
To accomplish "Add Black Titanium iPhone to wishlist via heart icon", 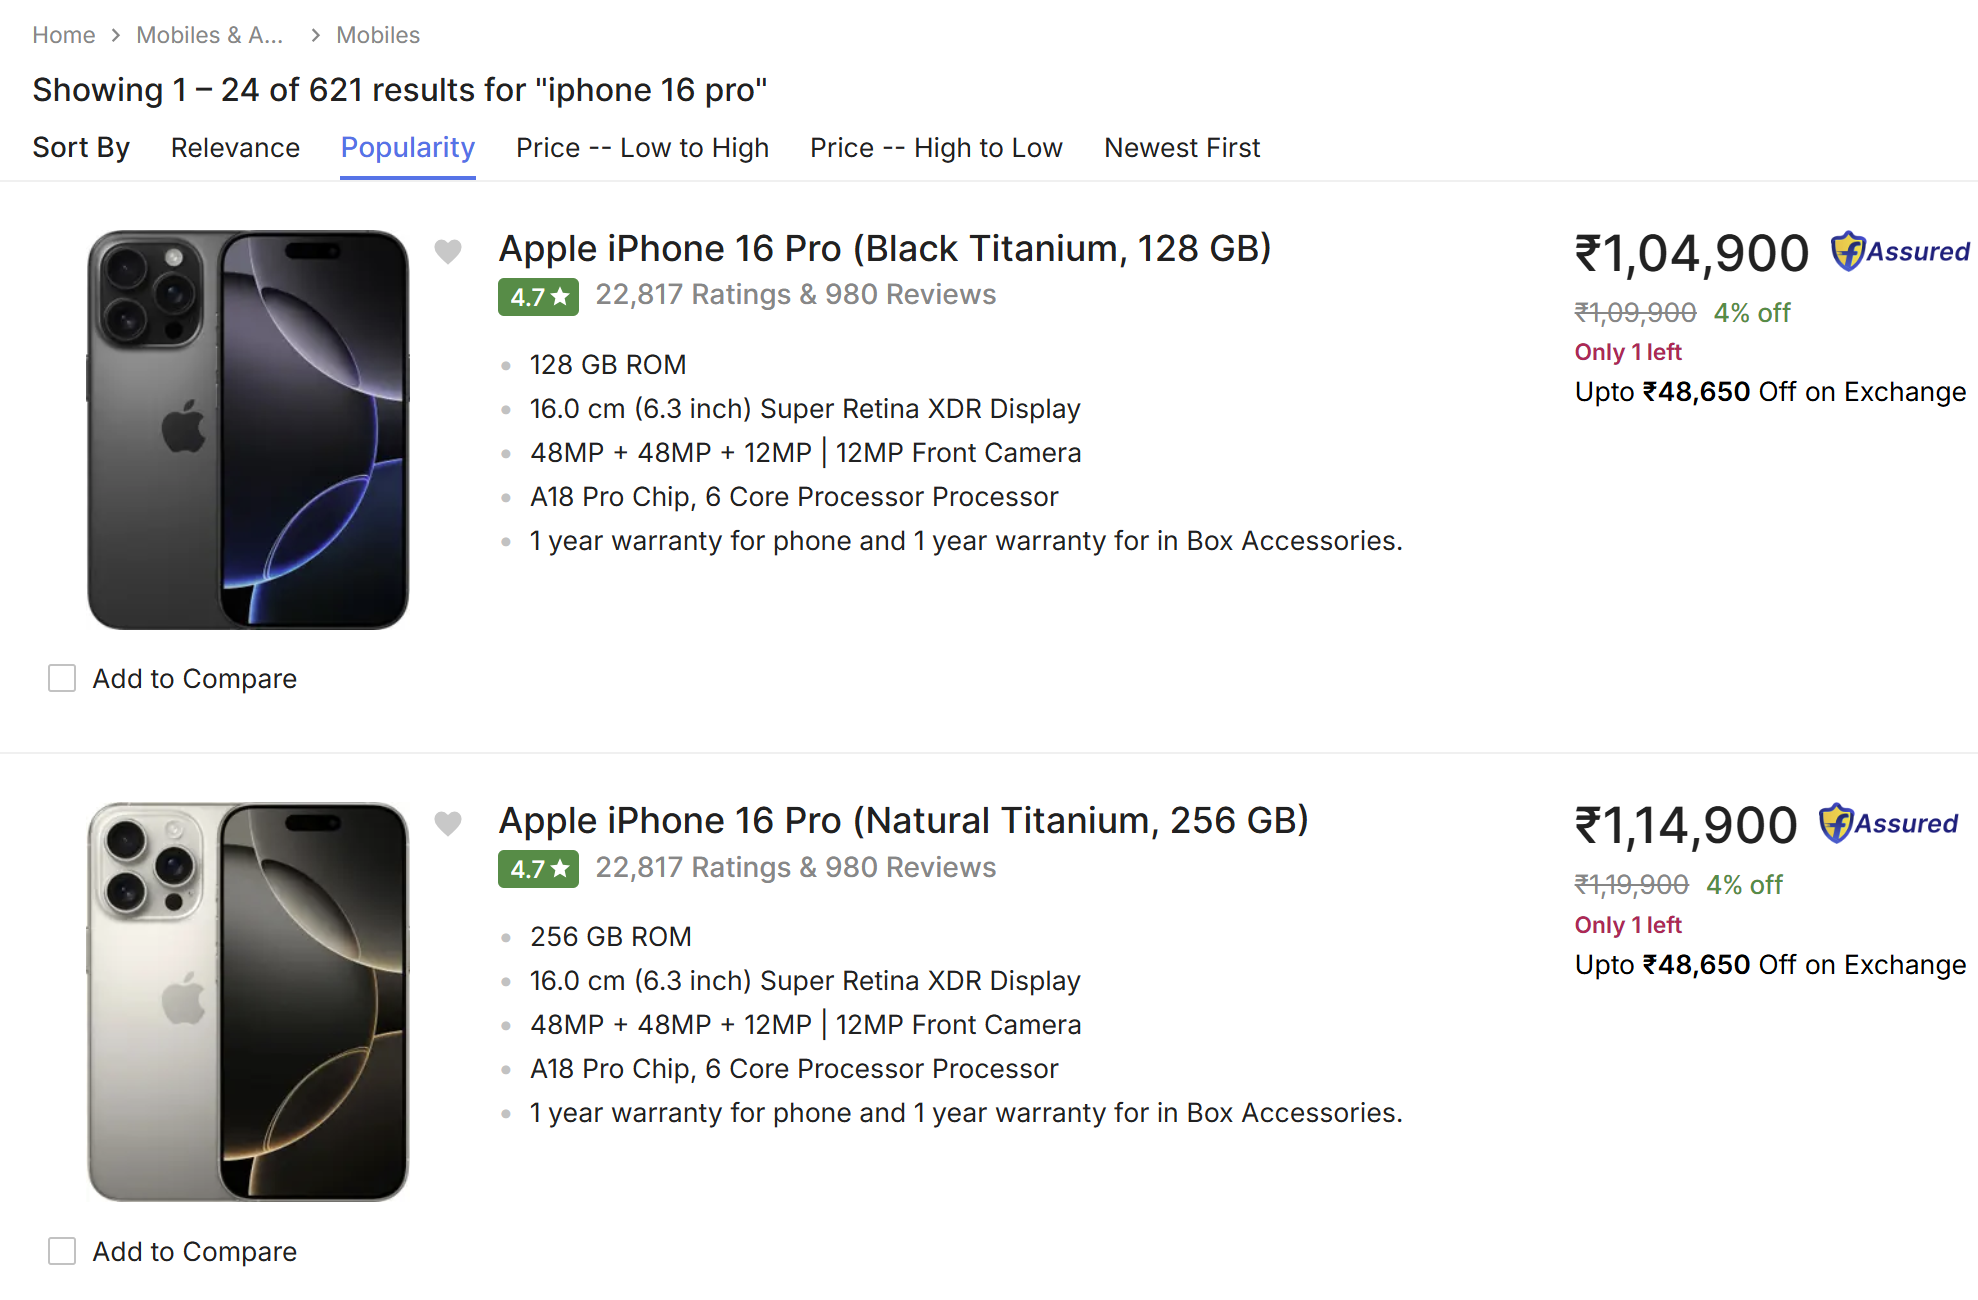I will click(447, 253).
